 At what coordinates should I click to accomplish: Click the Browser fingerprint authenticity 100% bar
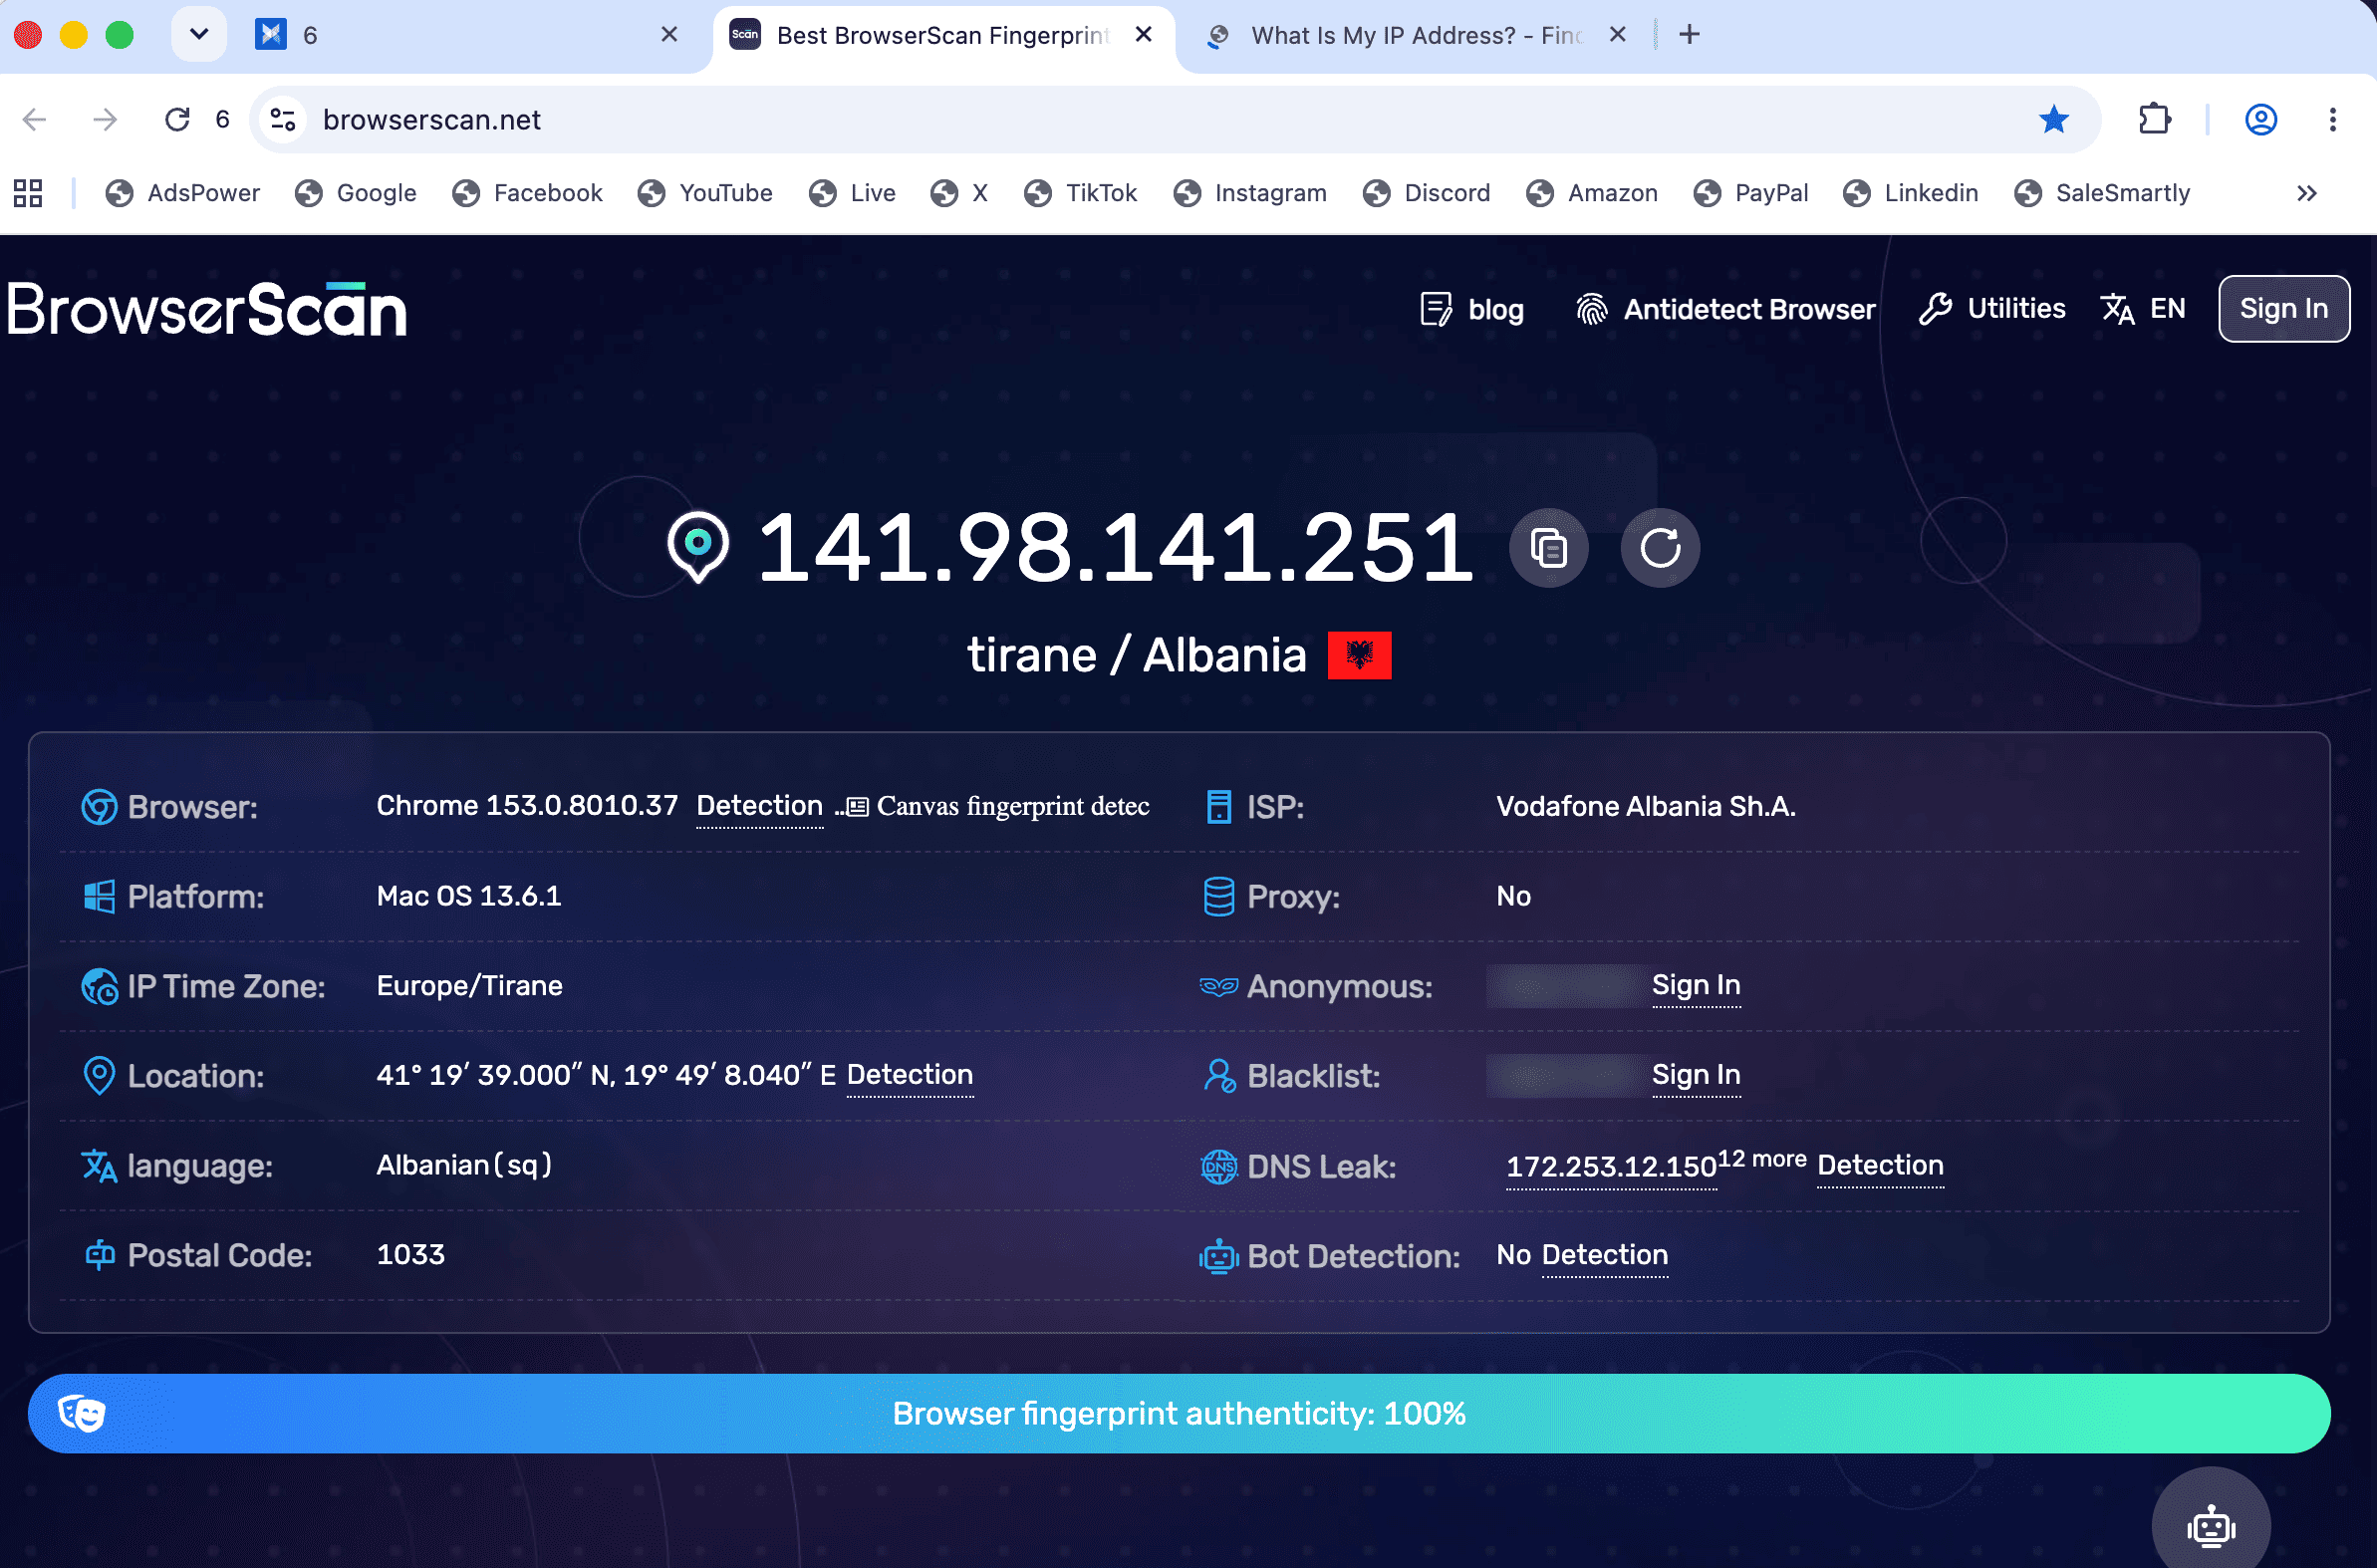pyautogui.click(x=1179, y=1413)
